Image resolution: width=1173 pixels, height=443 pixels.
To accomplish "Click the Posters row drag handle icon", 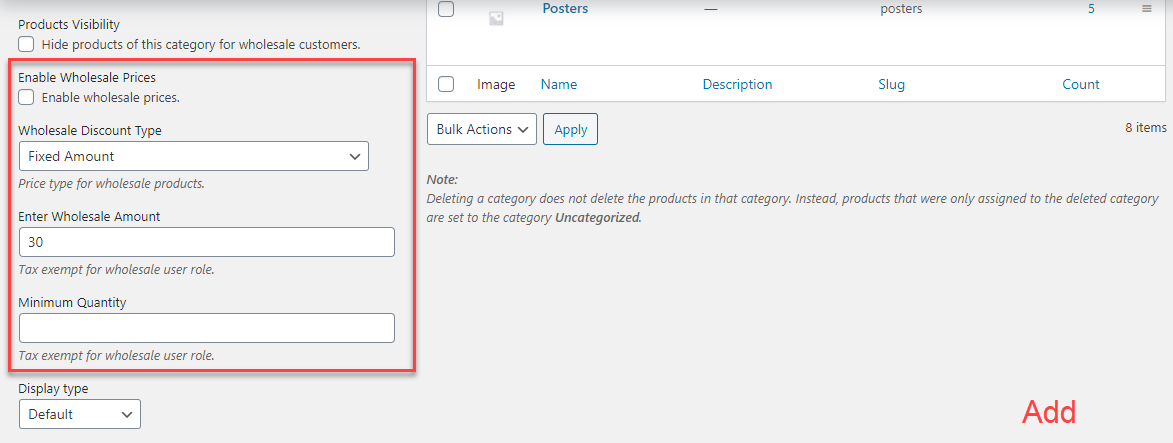I will tap(1147, 9).
